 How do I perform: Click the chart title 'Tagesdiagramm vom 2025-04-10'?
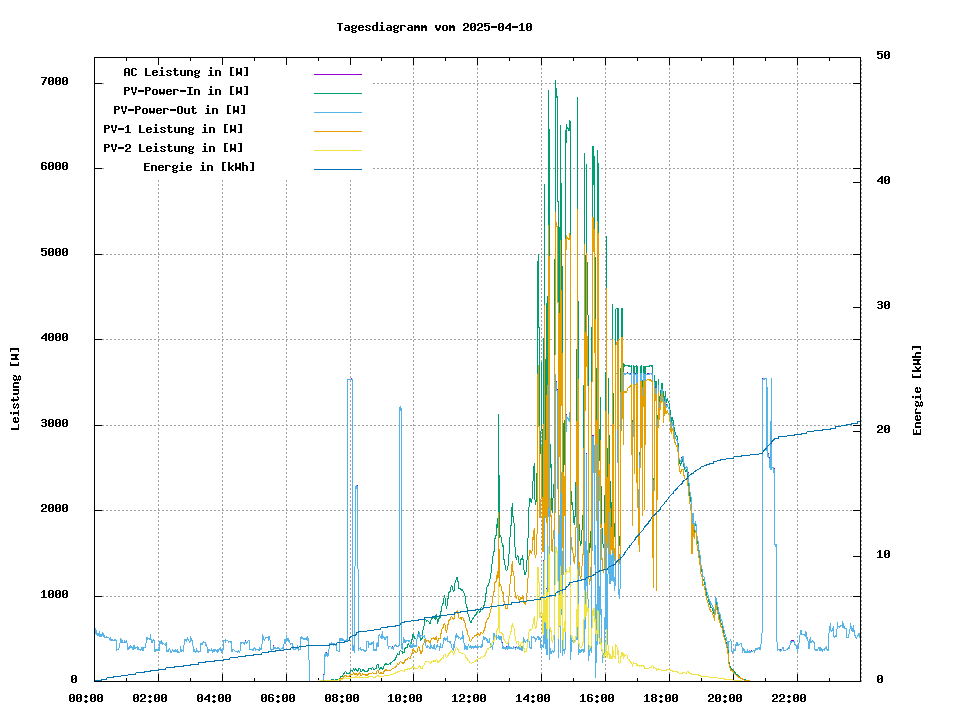click(x=434, y=27)
